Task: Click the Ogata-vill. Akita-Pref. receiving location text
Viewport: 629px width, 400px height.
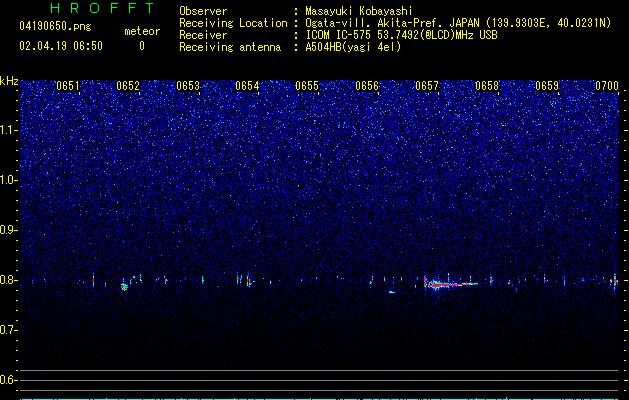Action: coord(458,23)
